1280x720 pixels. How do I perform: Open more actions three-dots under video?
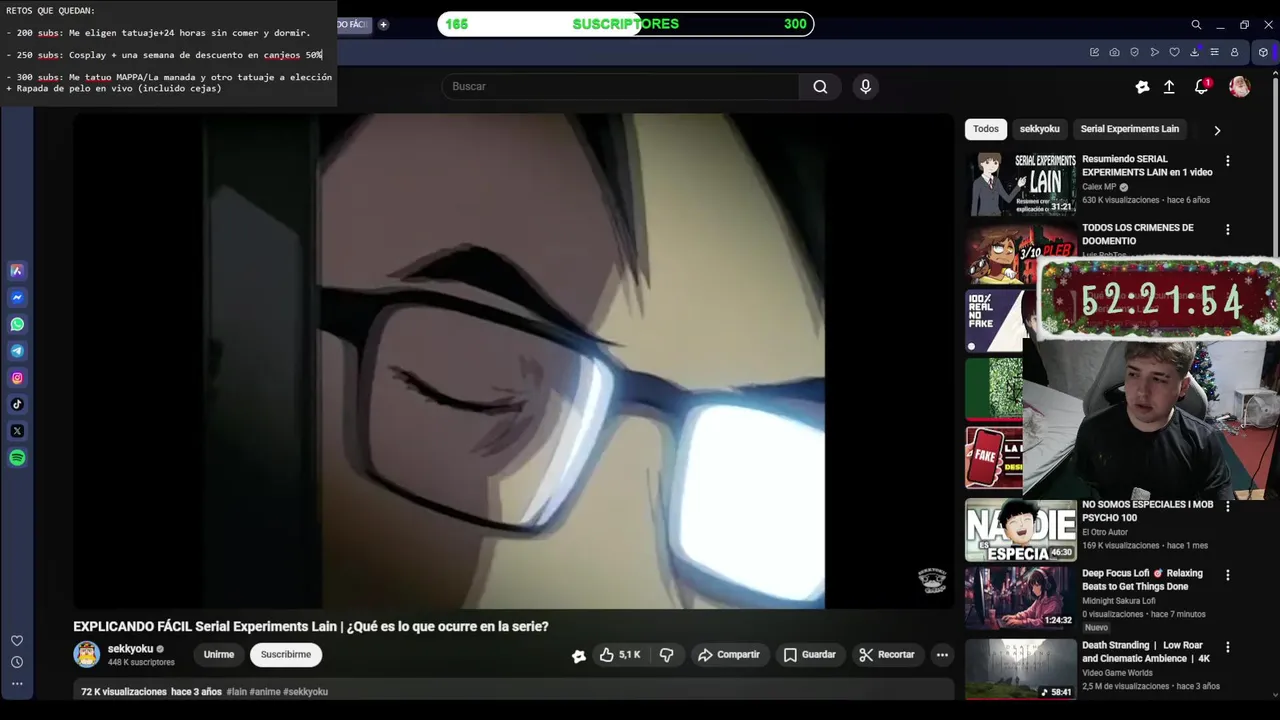[x=942, y=655]
